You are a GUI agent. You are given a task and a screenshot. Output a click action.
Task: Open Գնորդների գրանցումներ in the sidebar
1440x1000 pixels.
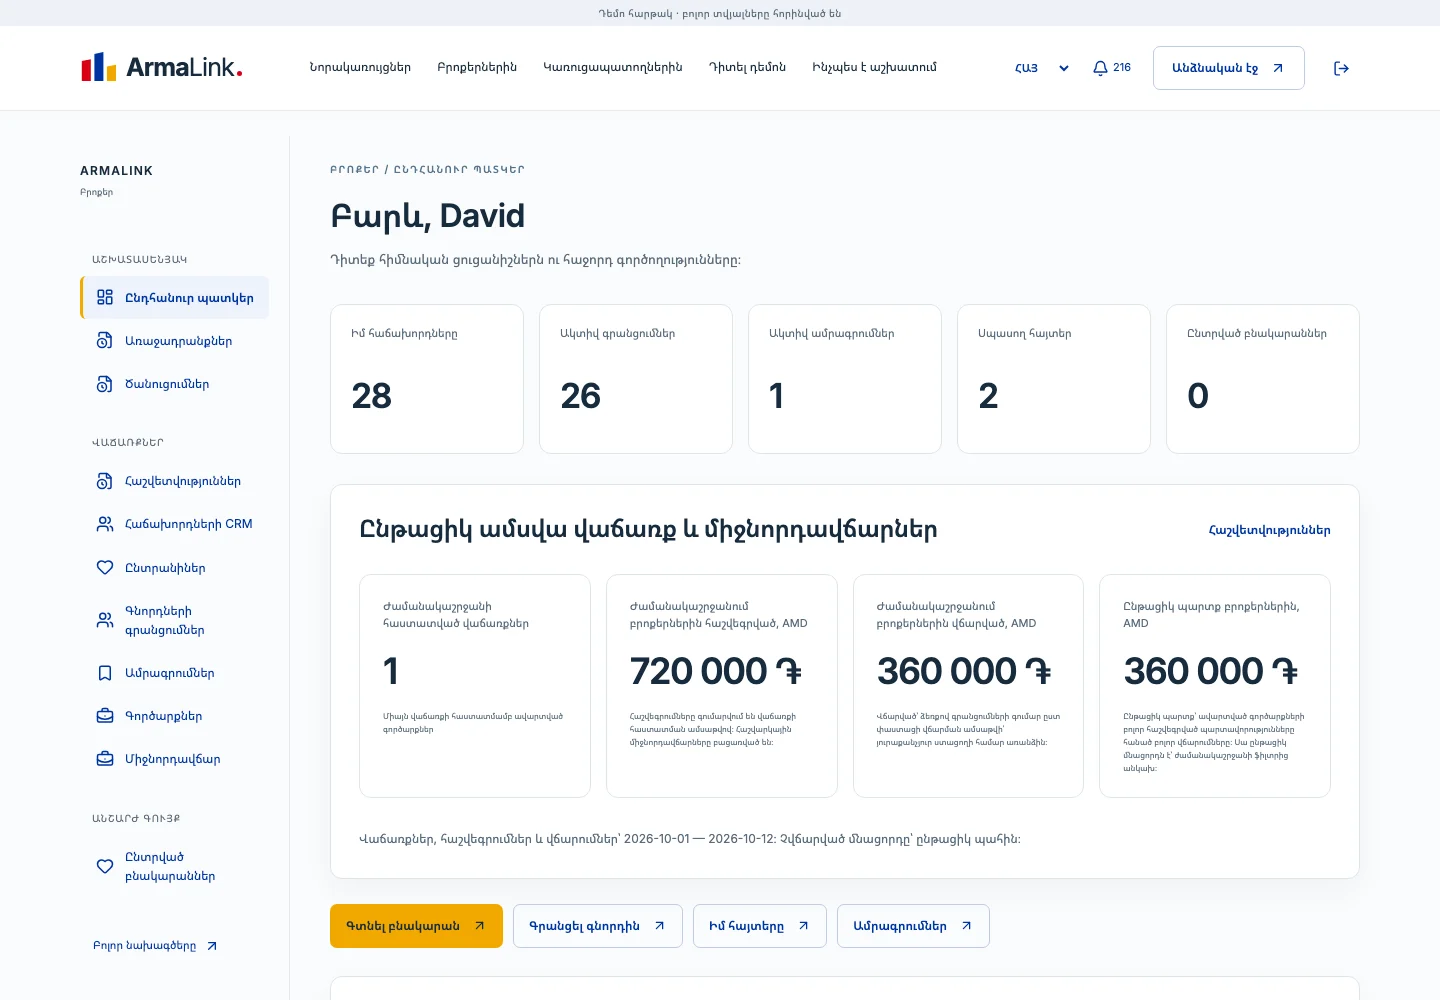(174, 620)
